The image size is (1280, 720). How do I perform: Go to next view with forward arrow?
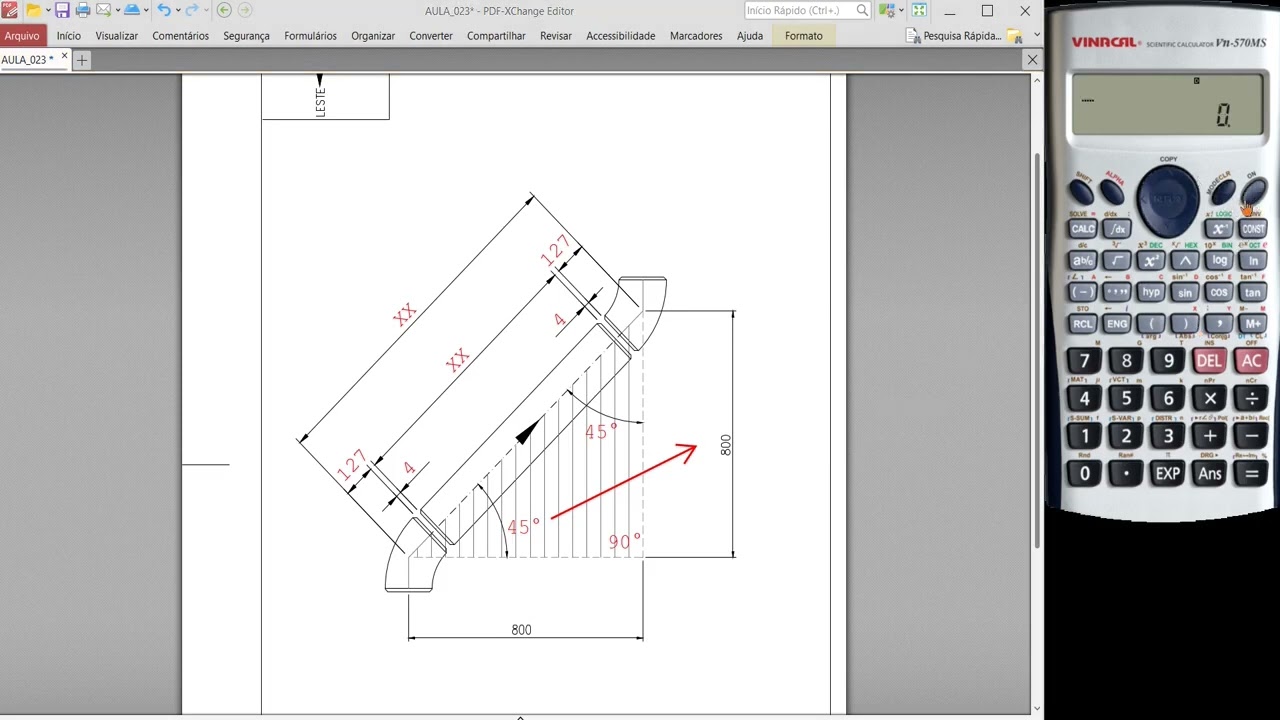244,10
